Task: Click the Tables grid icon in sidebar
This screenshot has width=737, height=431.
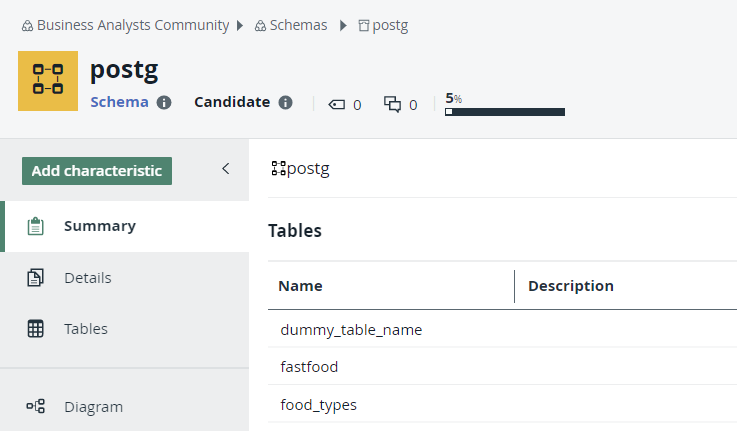Action: pos(35,329)
